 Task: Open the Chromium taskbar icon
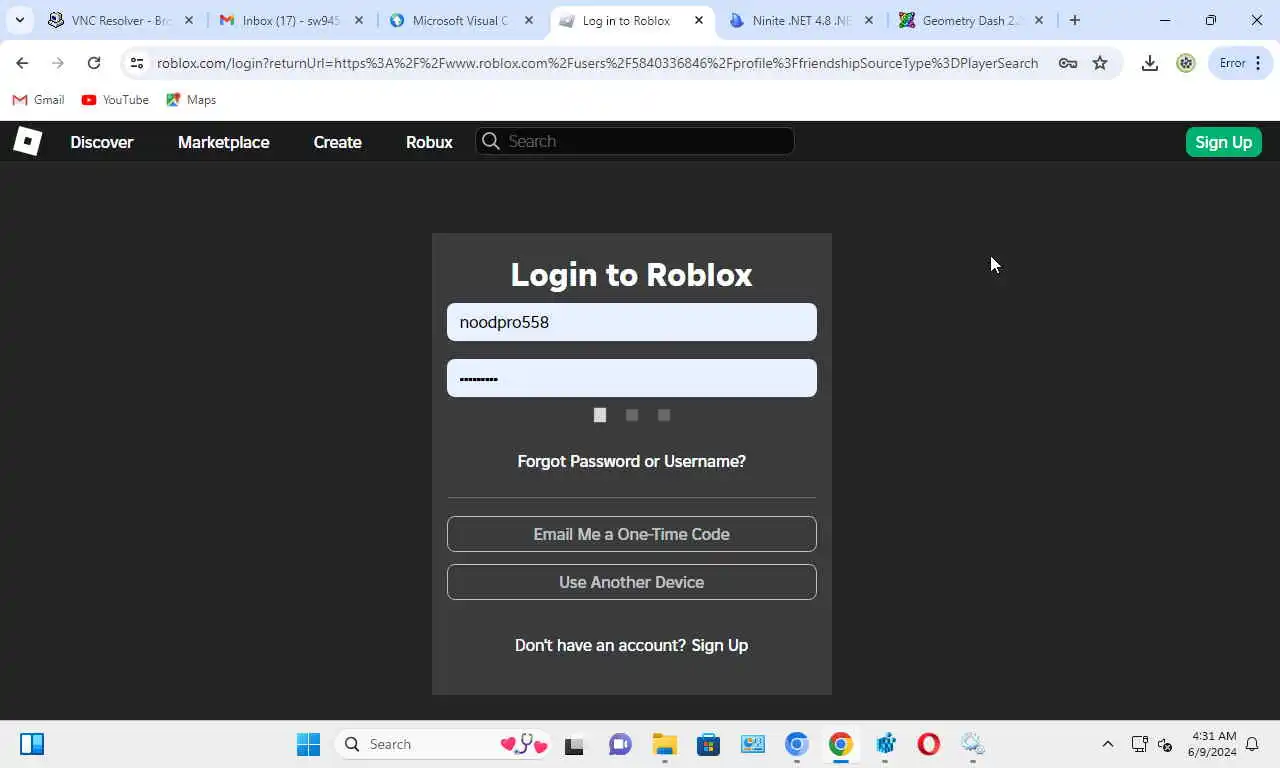[x=796, y=744]
